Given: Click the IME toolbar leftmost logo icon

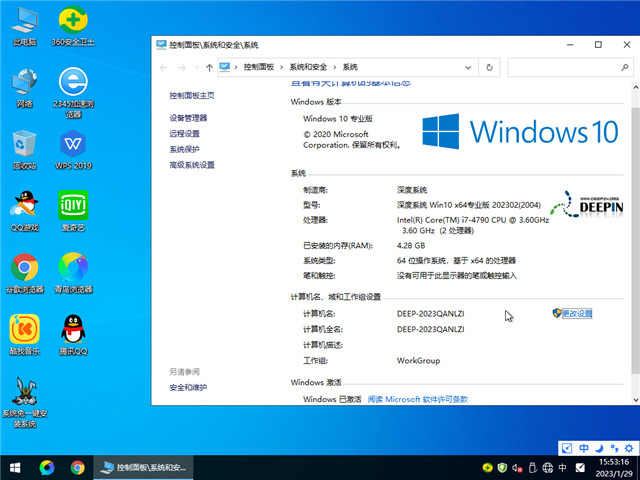Looking at the screenshot, I should [567, 448].
